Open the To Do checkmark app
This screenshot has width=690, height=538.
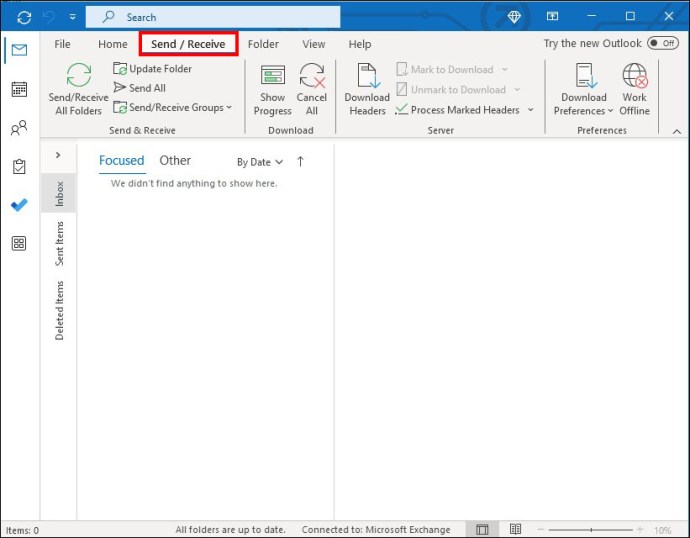pyautogui.click(x=19, y=205)
